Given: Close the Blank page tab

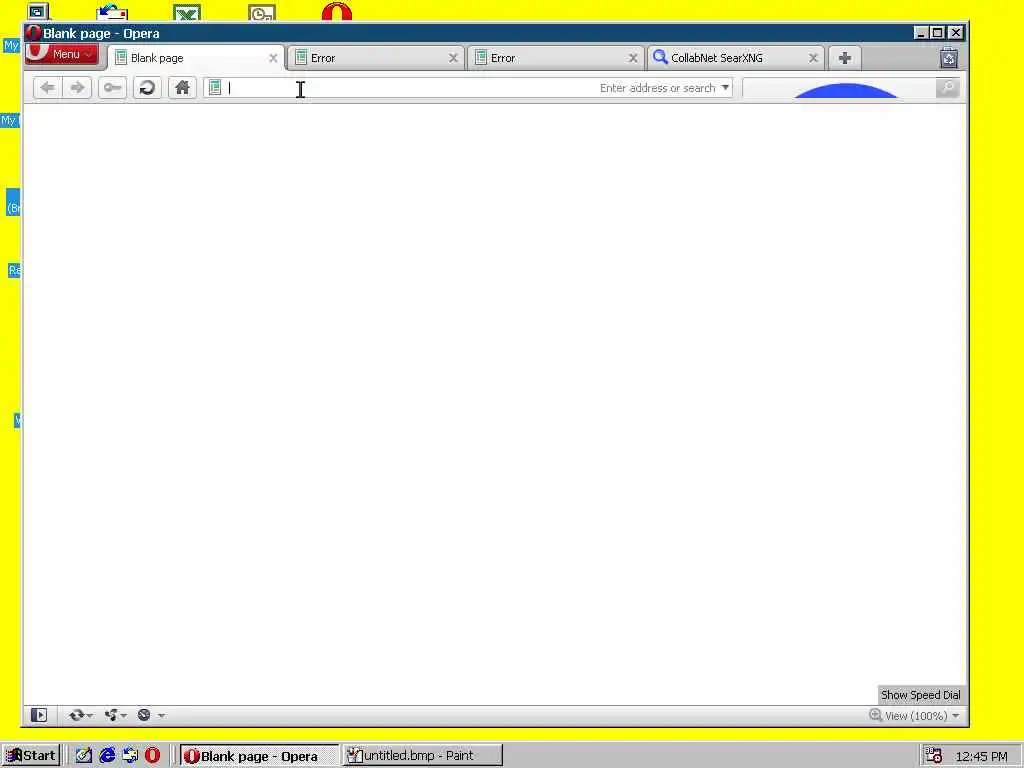Looking at the screenshot, I should point(273,58).
